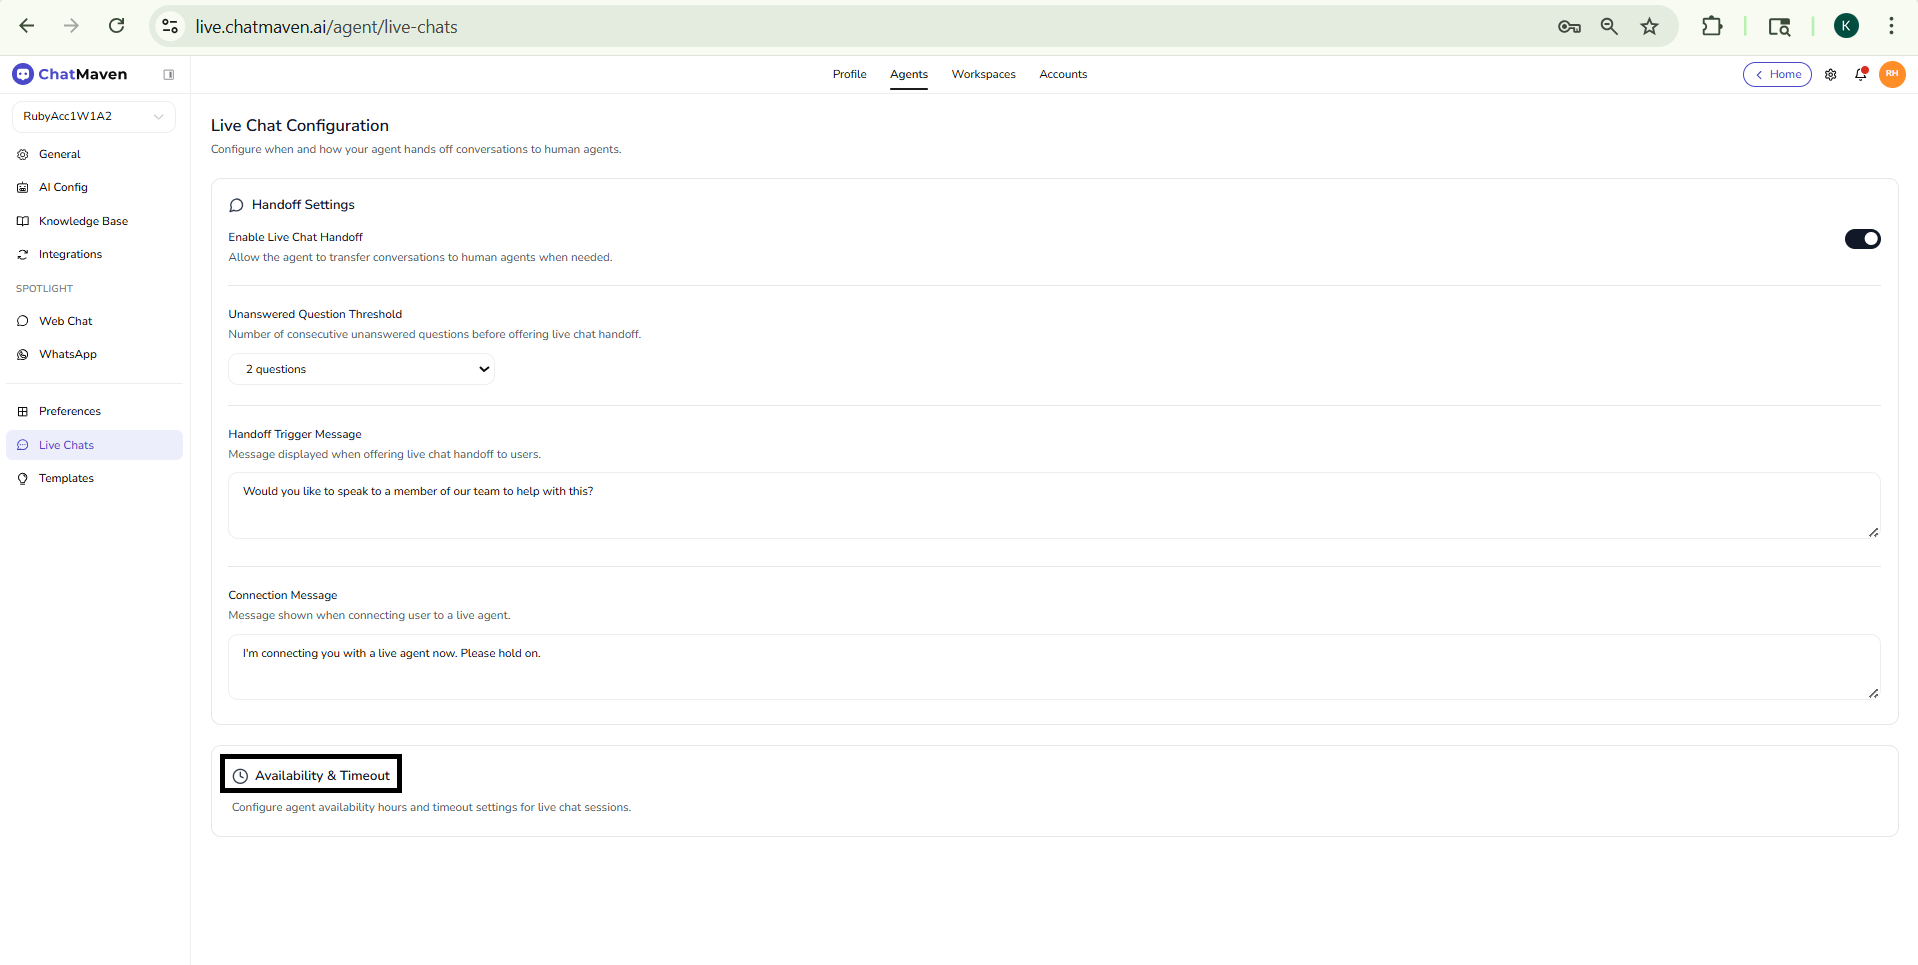
Task: Select the AI Config gear icon
Action: (21, 187)
